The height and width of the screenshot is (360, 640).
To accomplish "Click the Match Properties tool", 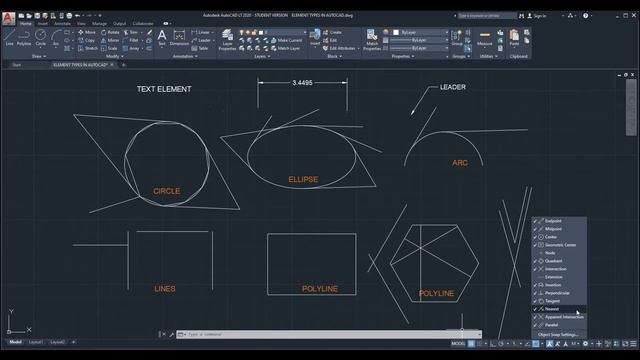I will tap(372, 40).
